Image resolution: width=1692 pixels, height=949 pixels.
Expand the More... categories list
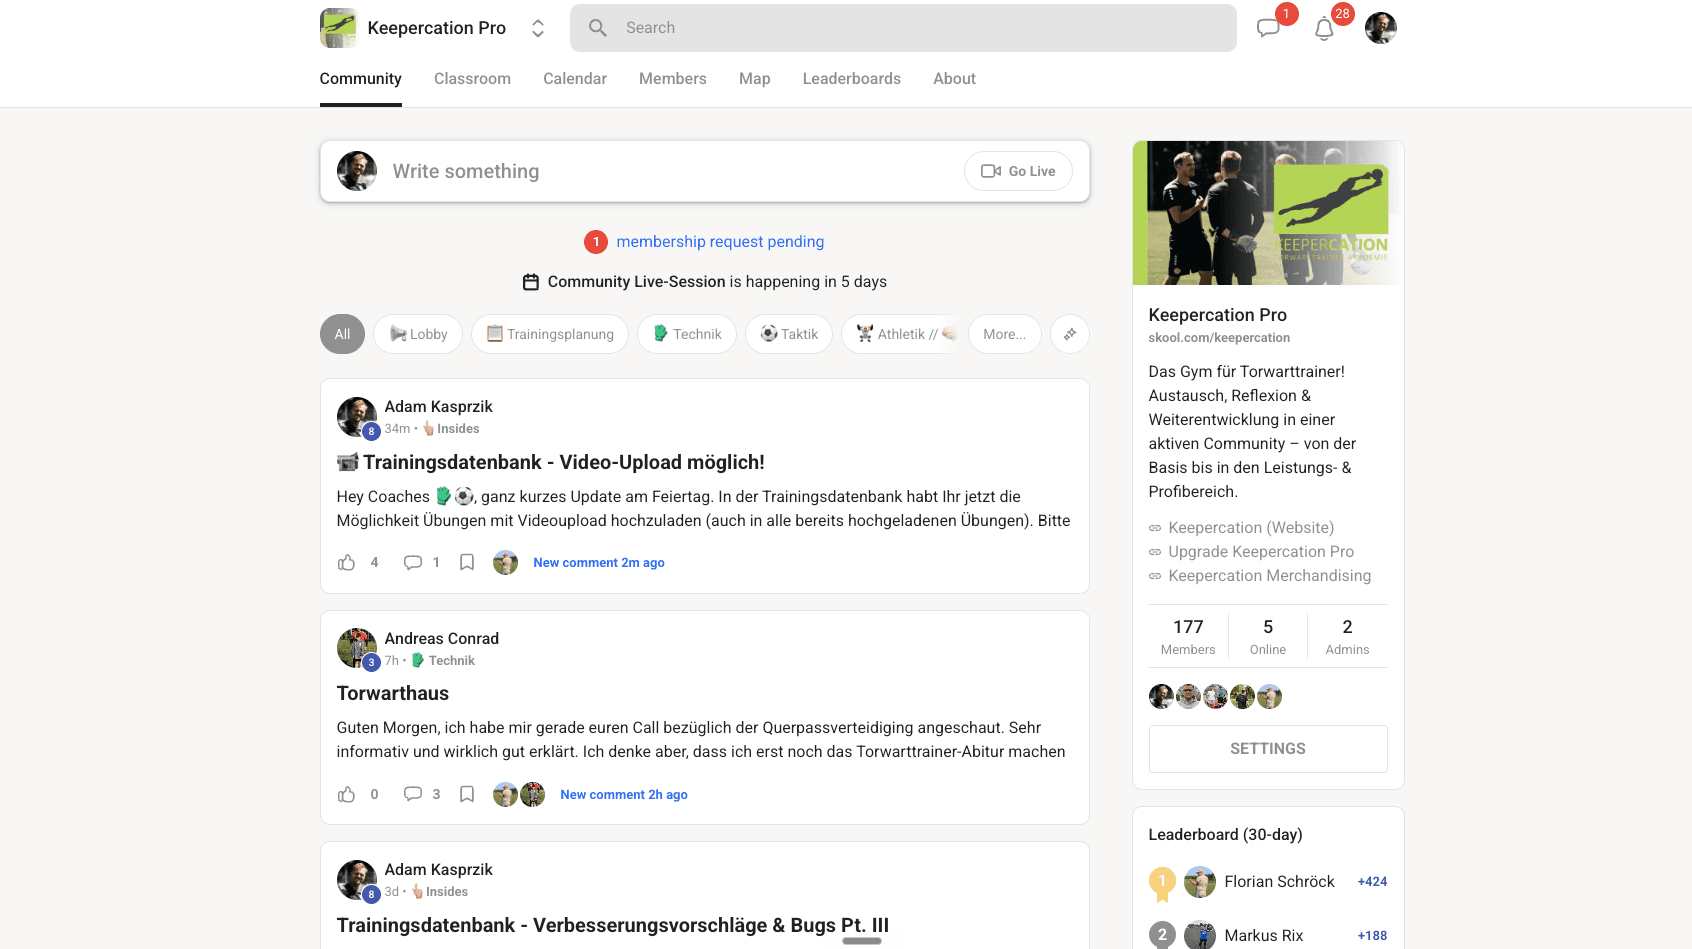pos(1004,334)
